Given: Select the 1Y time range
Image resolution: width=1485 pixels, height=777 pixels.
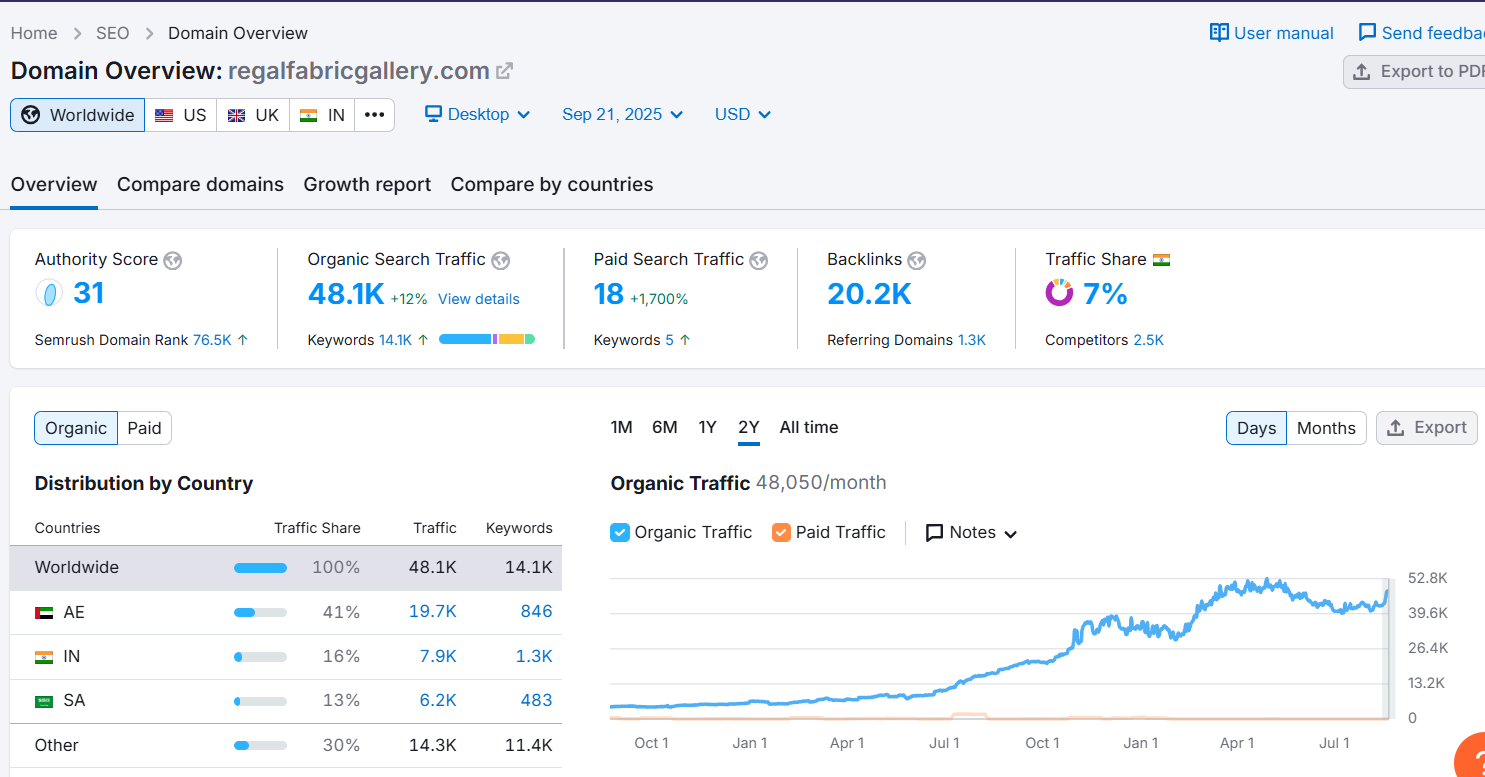Looking at the screenshot, I should pos(707,427).
